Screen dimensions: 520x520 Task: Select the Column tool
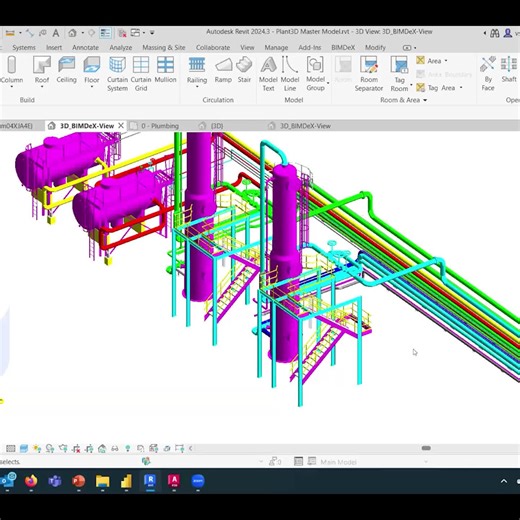pyautogui.click(x=12, y=72)
